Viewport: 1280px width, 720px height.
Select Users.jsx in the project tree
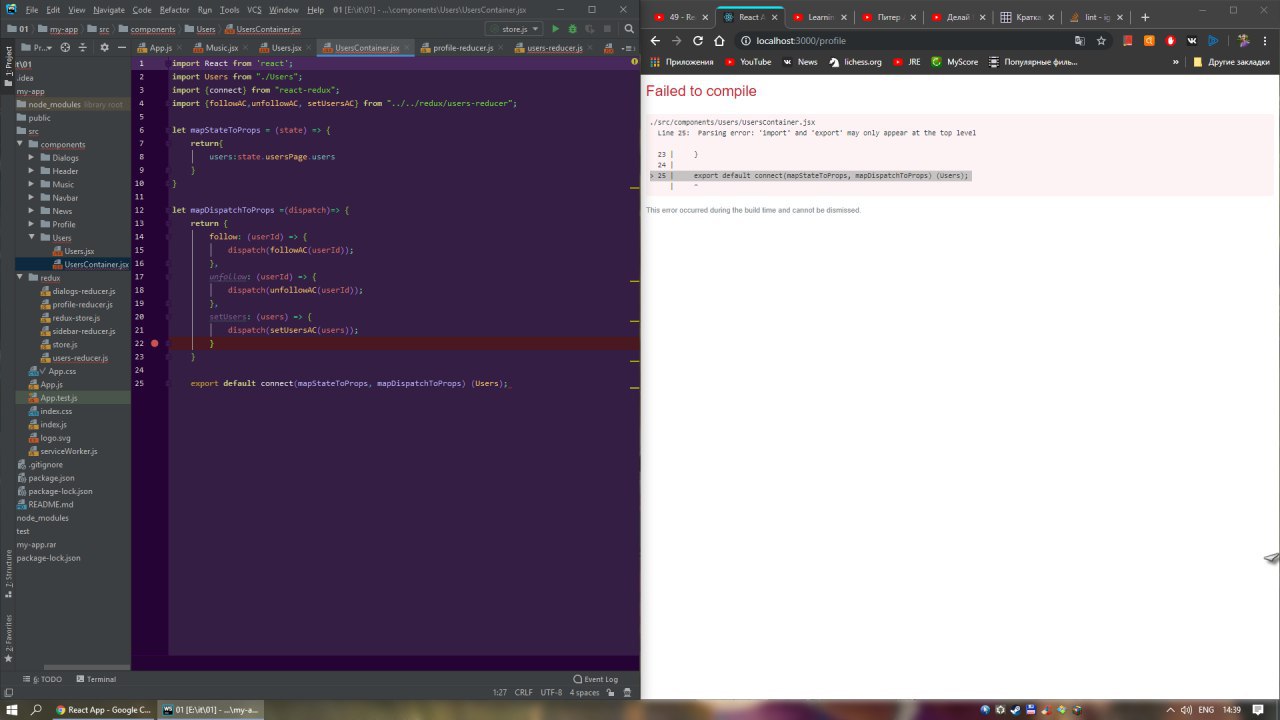[79, 251]
